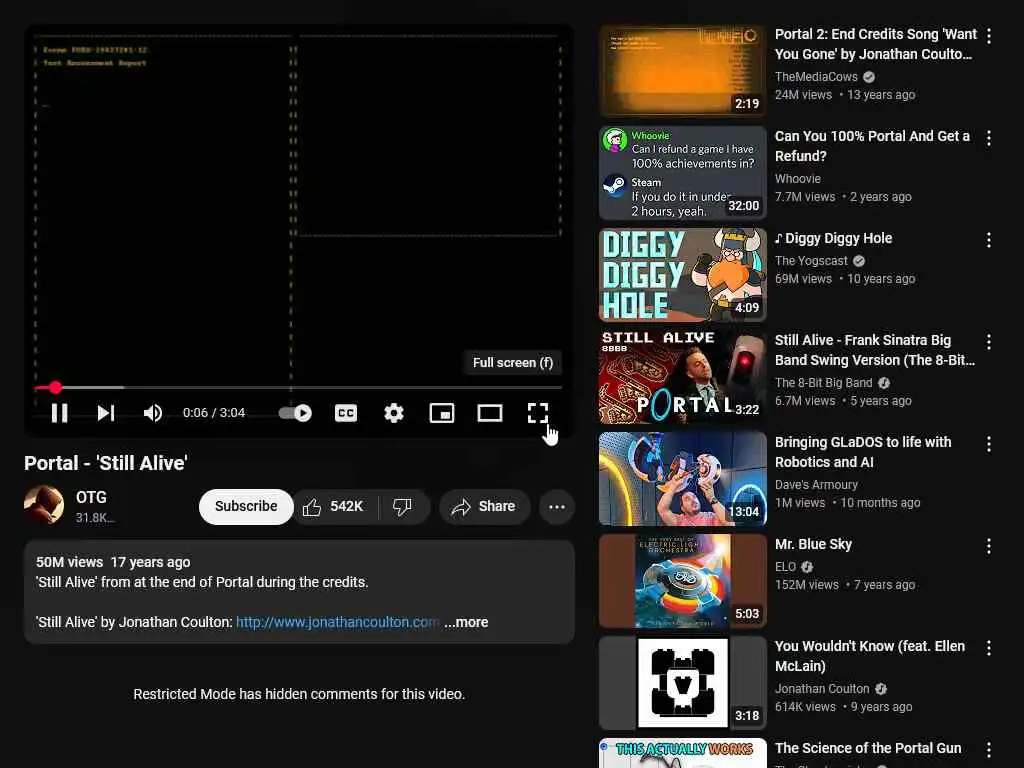This screenshot has height=768, width=1024.
Task: Open the jonathancoulton.com link
Action: click(338, 622)
